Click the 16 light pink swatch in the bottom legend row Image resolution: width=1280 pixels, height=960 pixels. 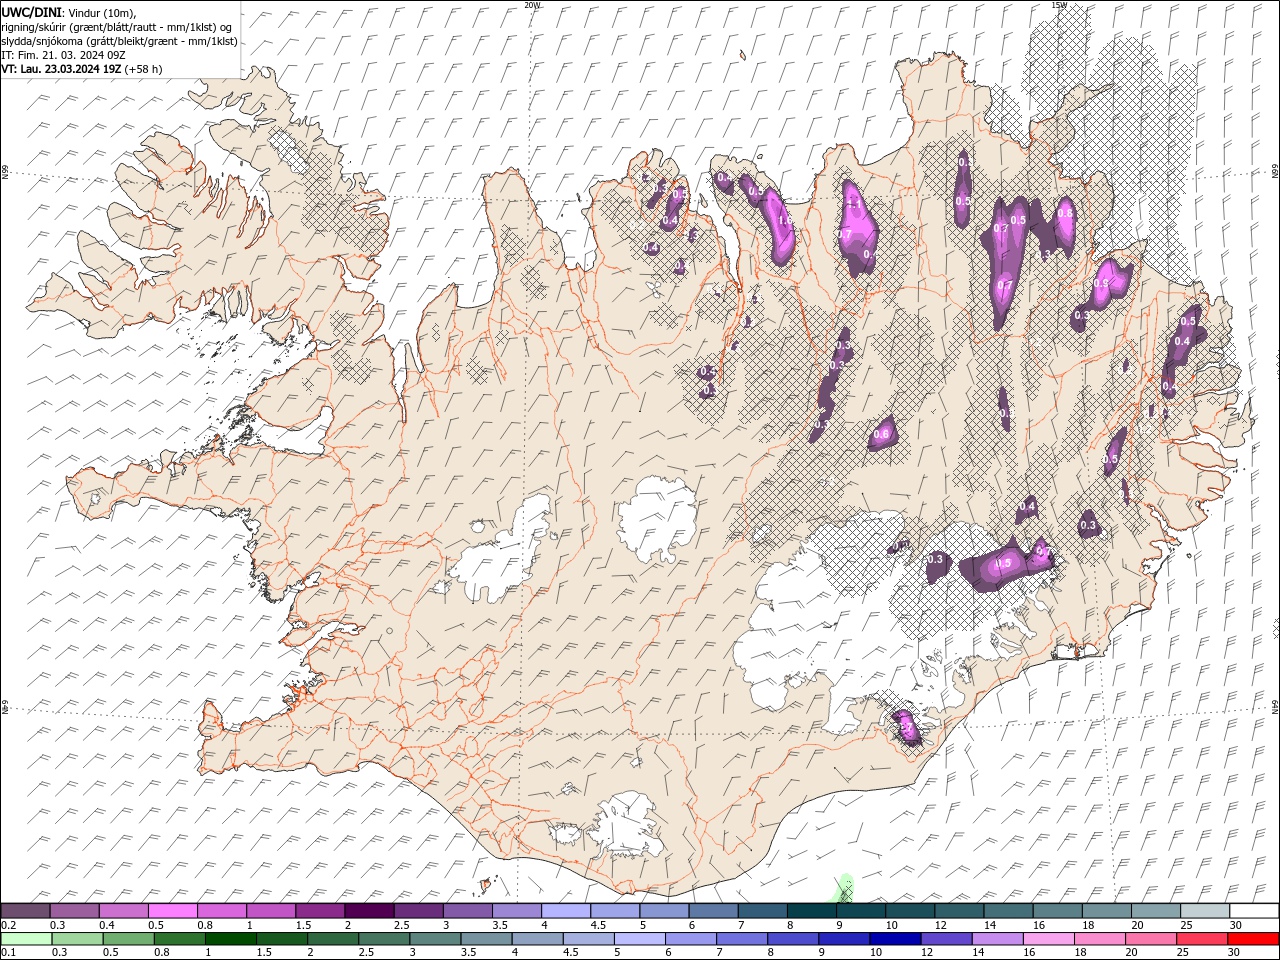point(1048,939)
